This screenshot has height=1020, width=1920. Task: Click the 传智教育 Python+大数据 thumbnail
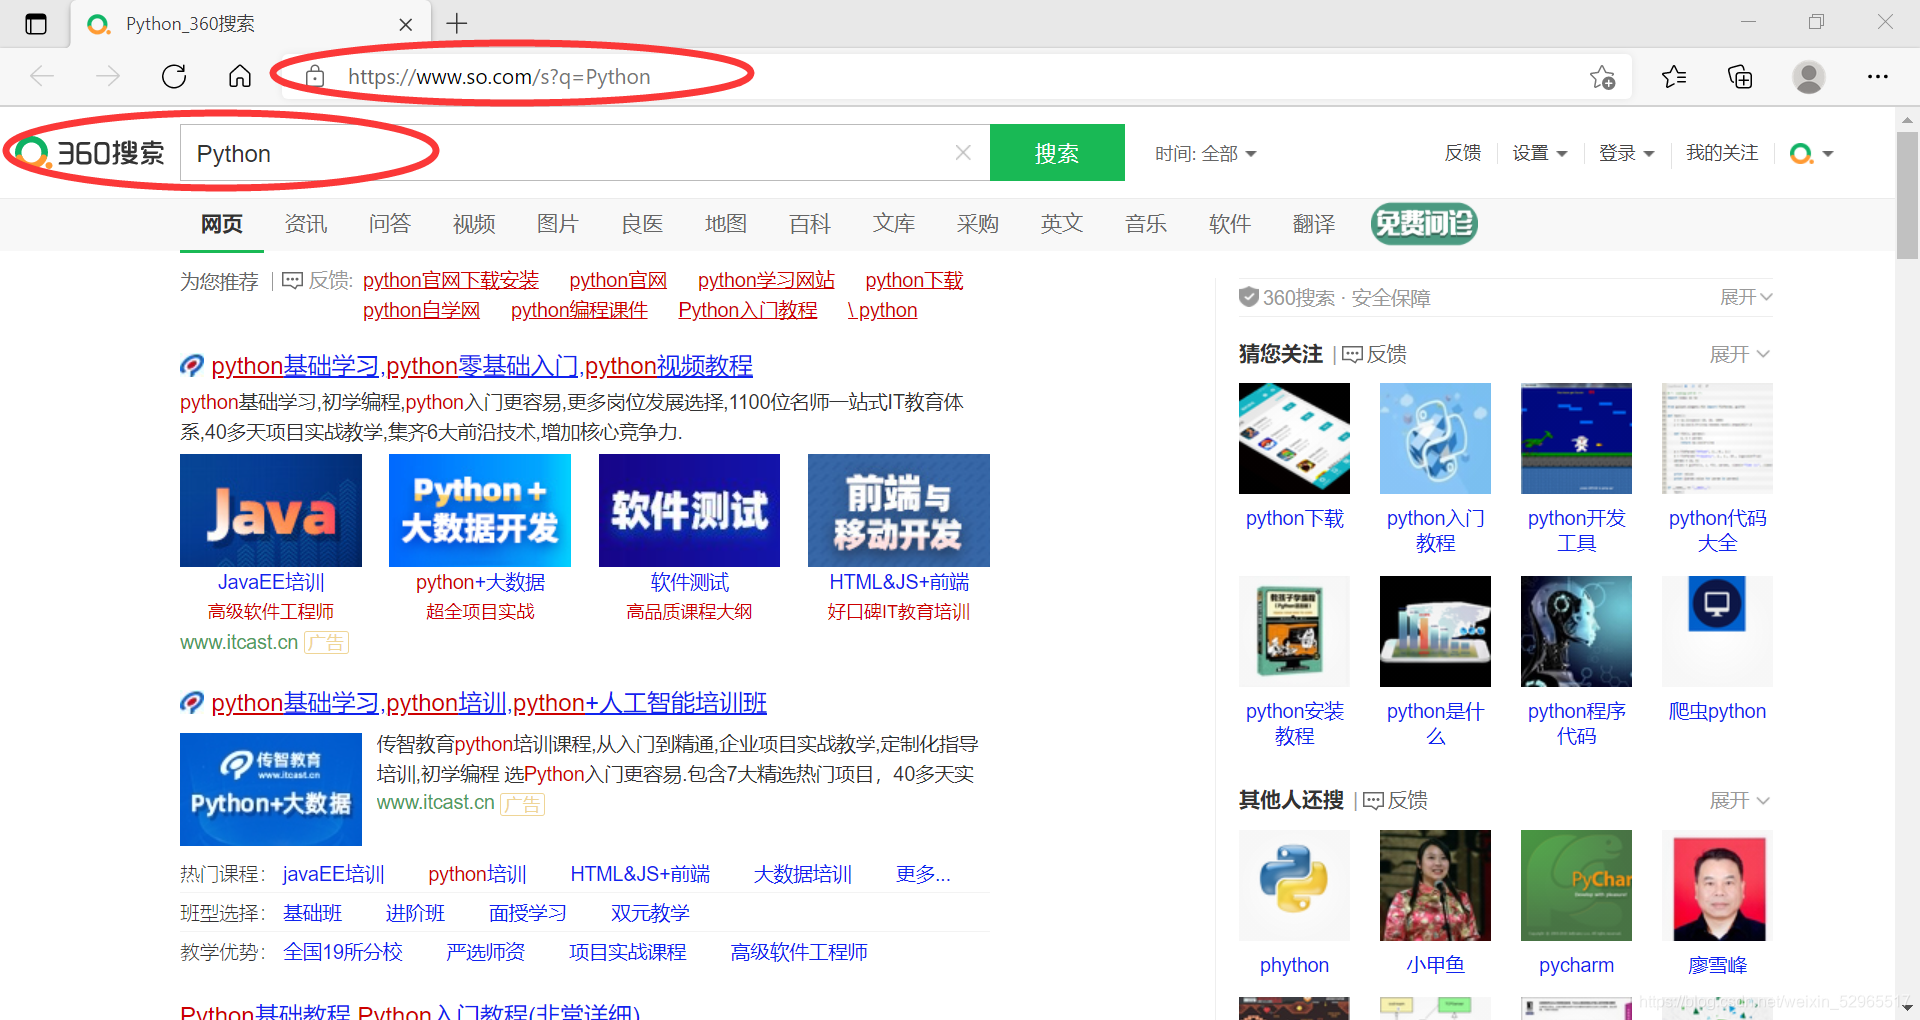click(x=271, y=789)
